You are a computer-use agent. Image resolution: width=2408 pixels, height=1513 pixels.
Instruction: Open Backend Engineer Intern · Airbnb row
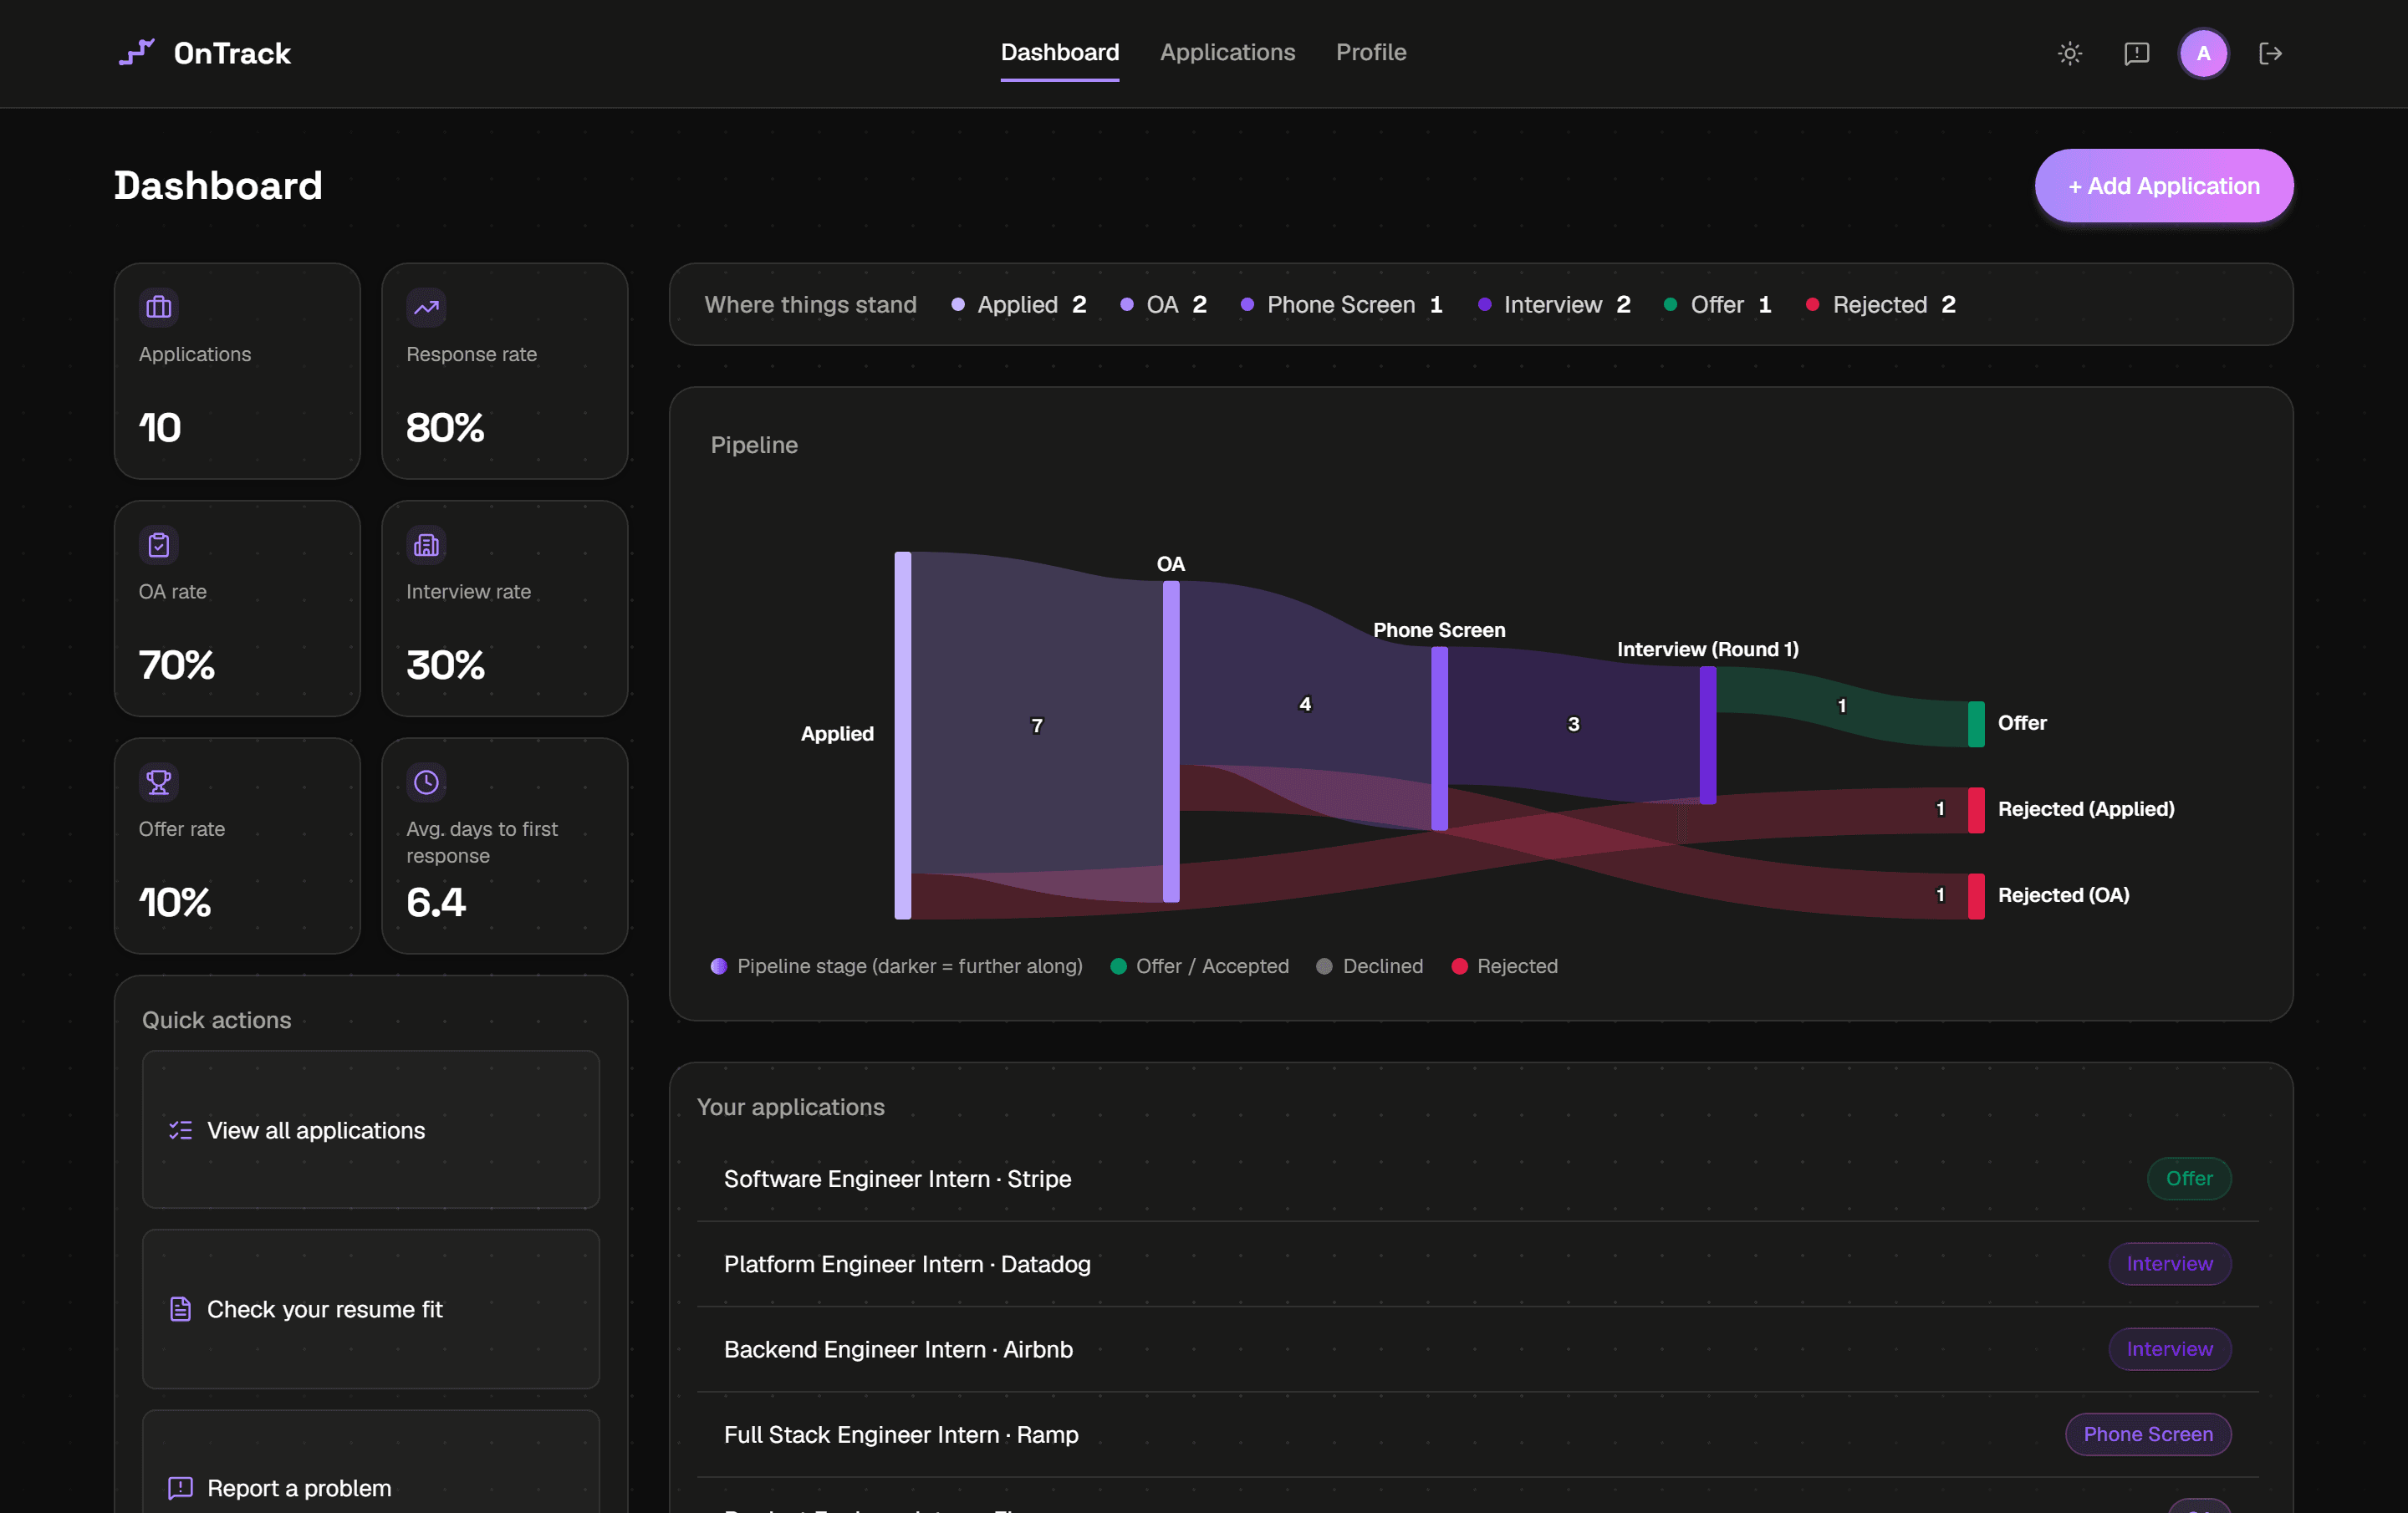tap(1477, 1349)
